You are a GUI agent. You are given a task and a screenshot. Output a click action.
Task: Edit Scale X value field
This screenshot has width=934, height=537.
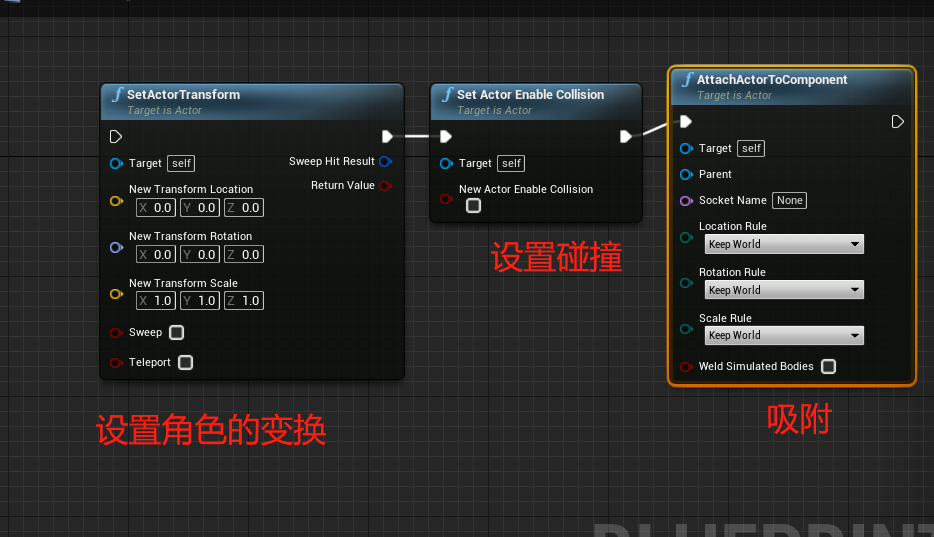pyautogui.click(x=155, y=301)
